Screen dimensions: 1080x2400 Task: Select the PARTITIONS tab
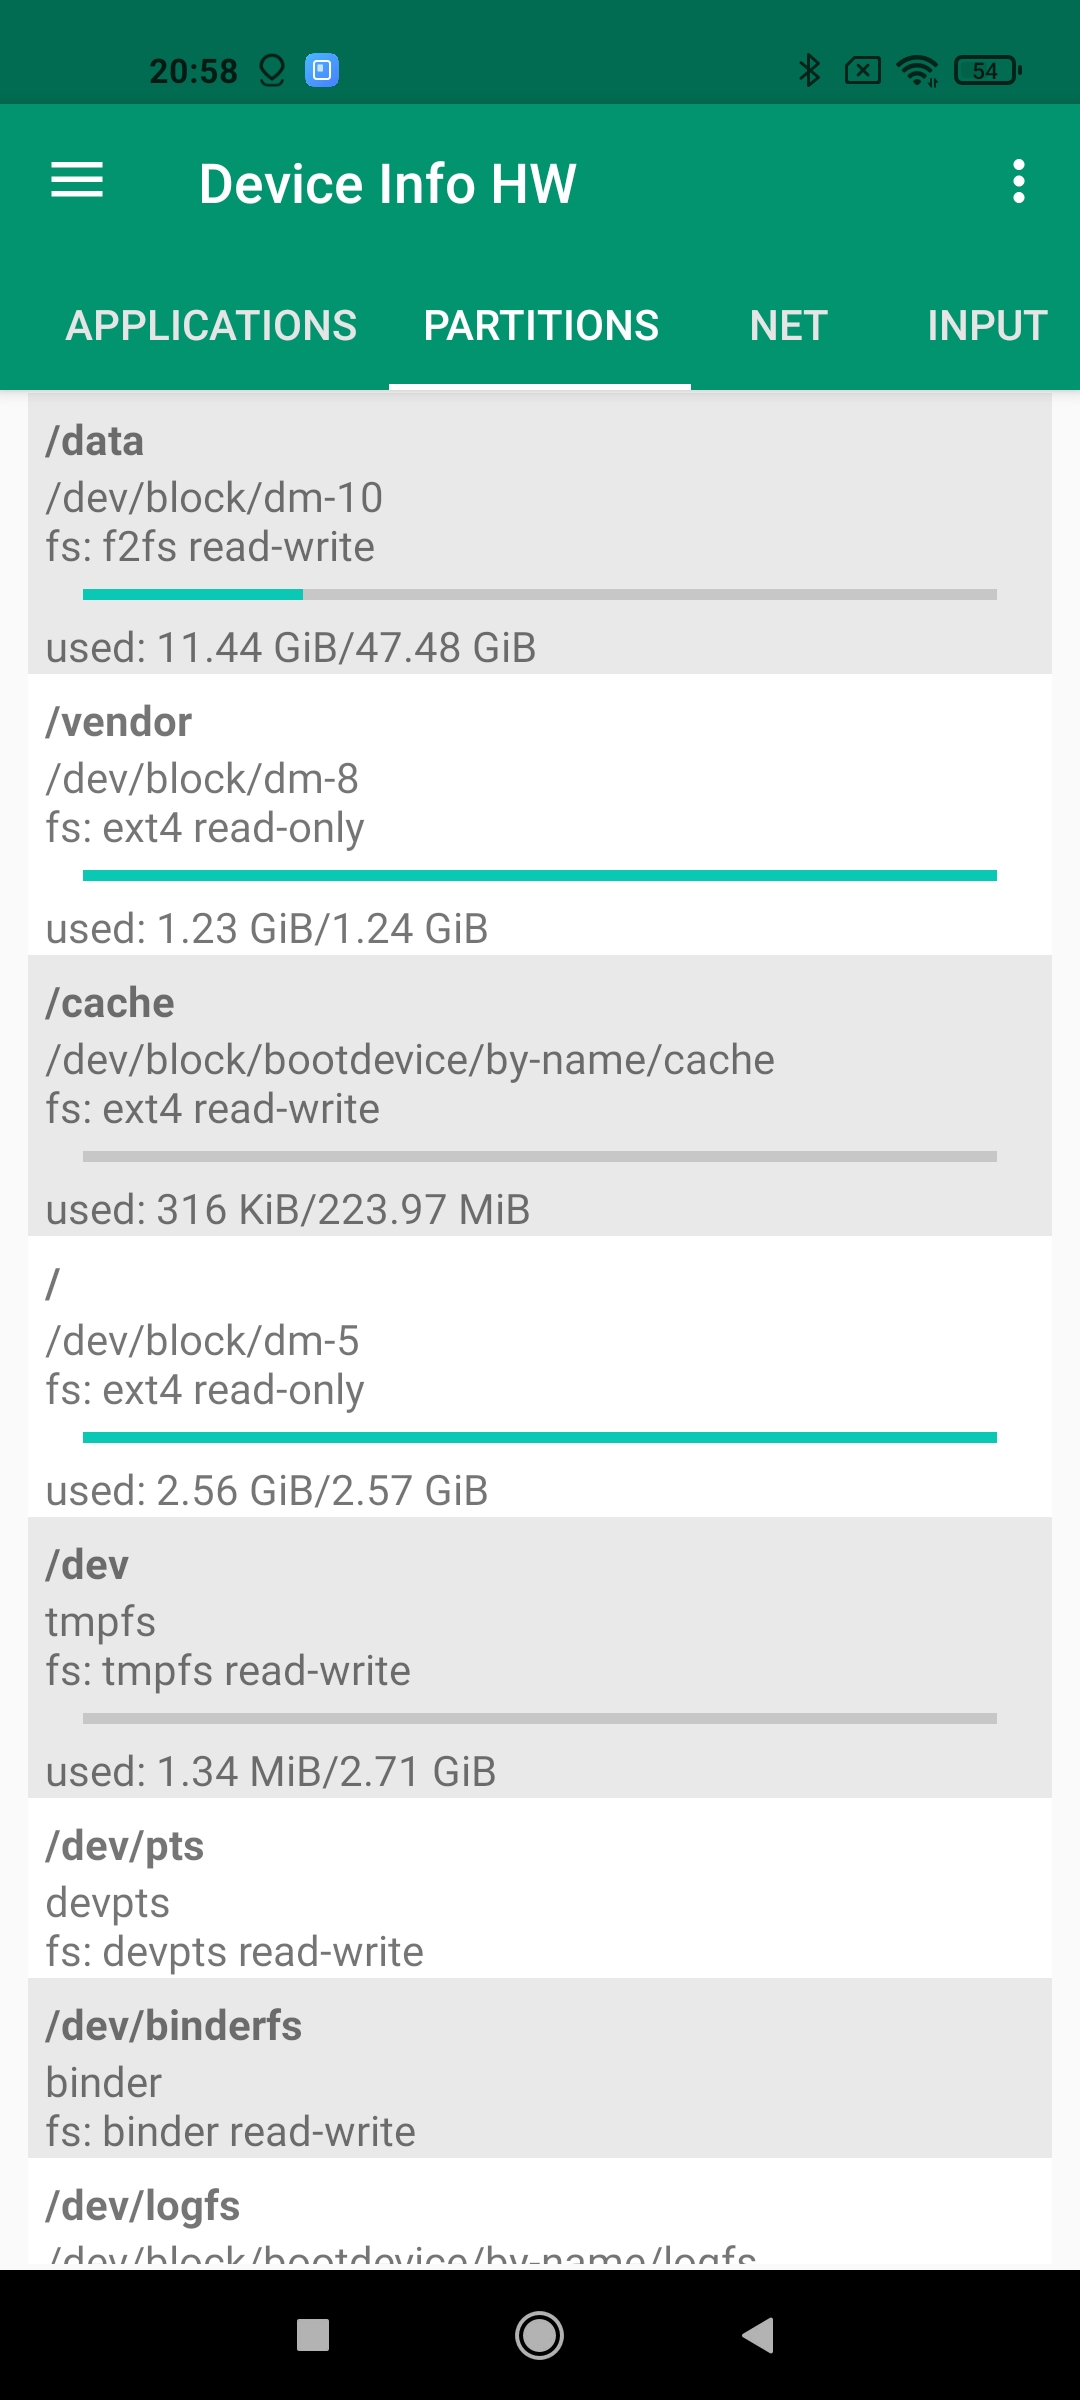[540, 326]
